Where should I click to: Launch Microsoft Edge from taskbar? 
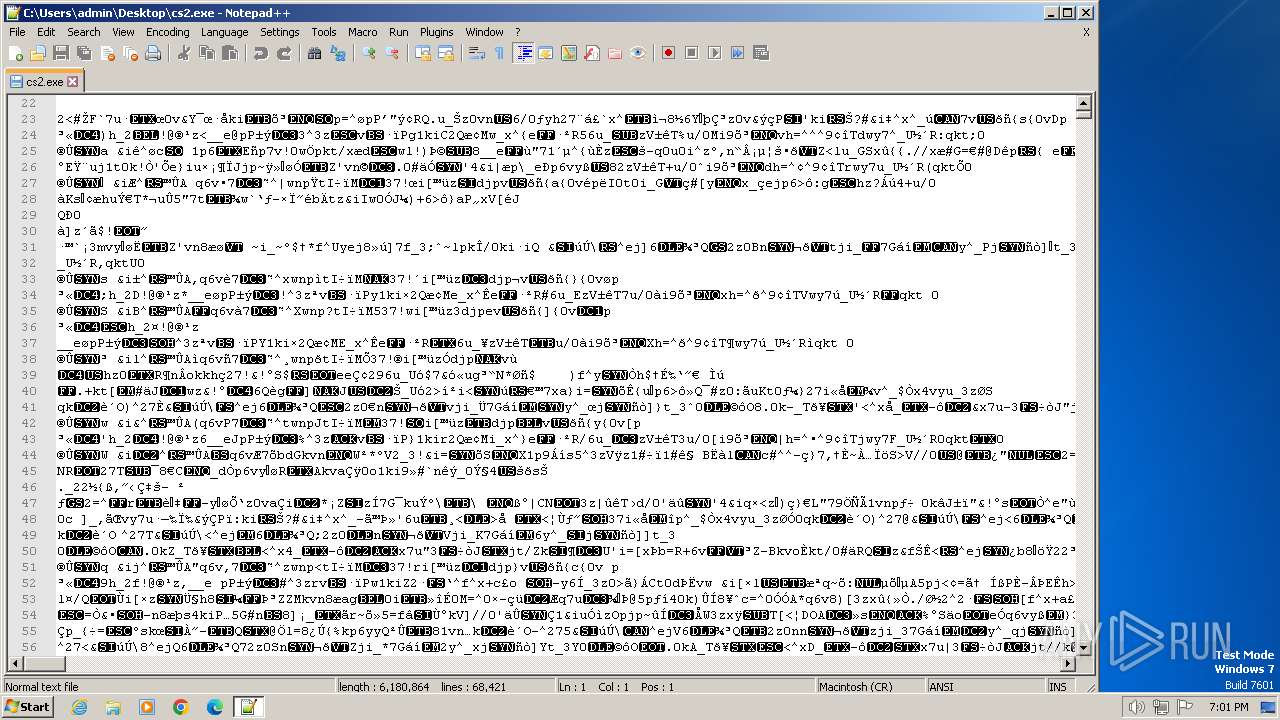214,707
